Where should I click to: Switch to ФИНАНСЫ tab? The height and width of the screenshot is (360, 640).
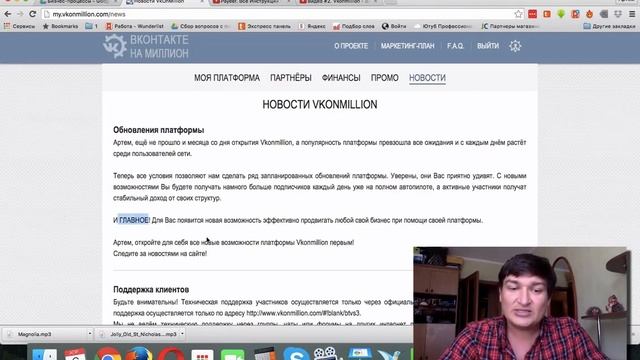(x=341, y=78)
